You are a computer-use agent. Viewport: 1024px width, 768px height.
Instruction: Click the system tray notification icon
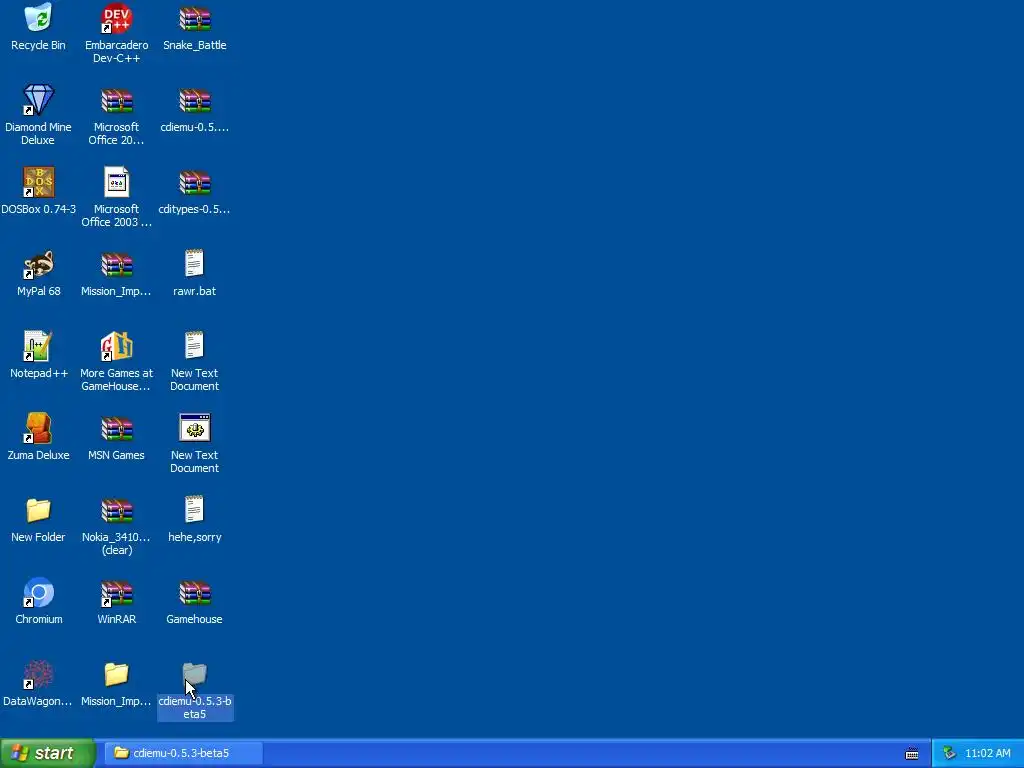pyautogui.click(x=950, y=754)
